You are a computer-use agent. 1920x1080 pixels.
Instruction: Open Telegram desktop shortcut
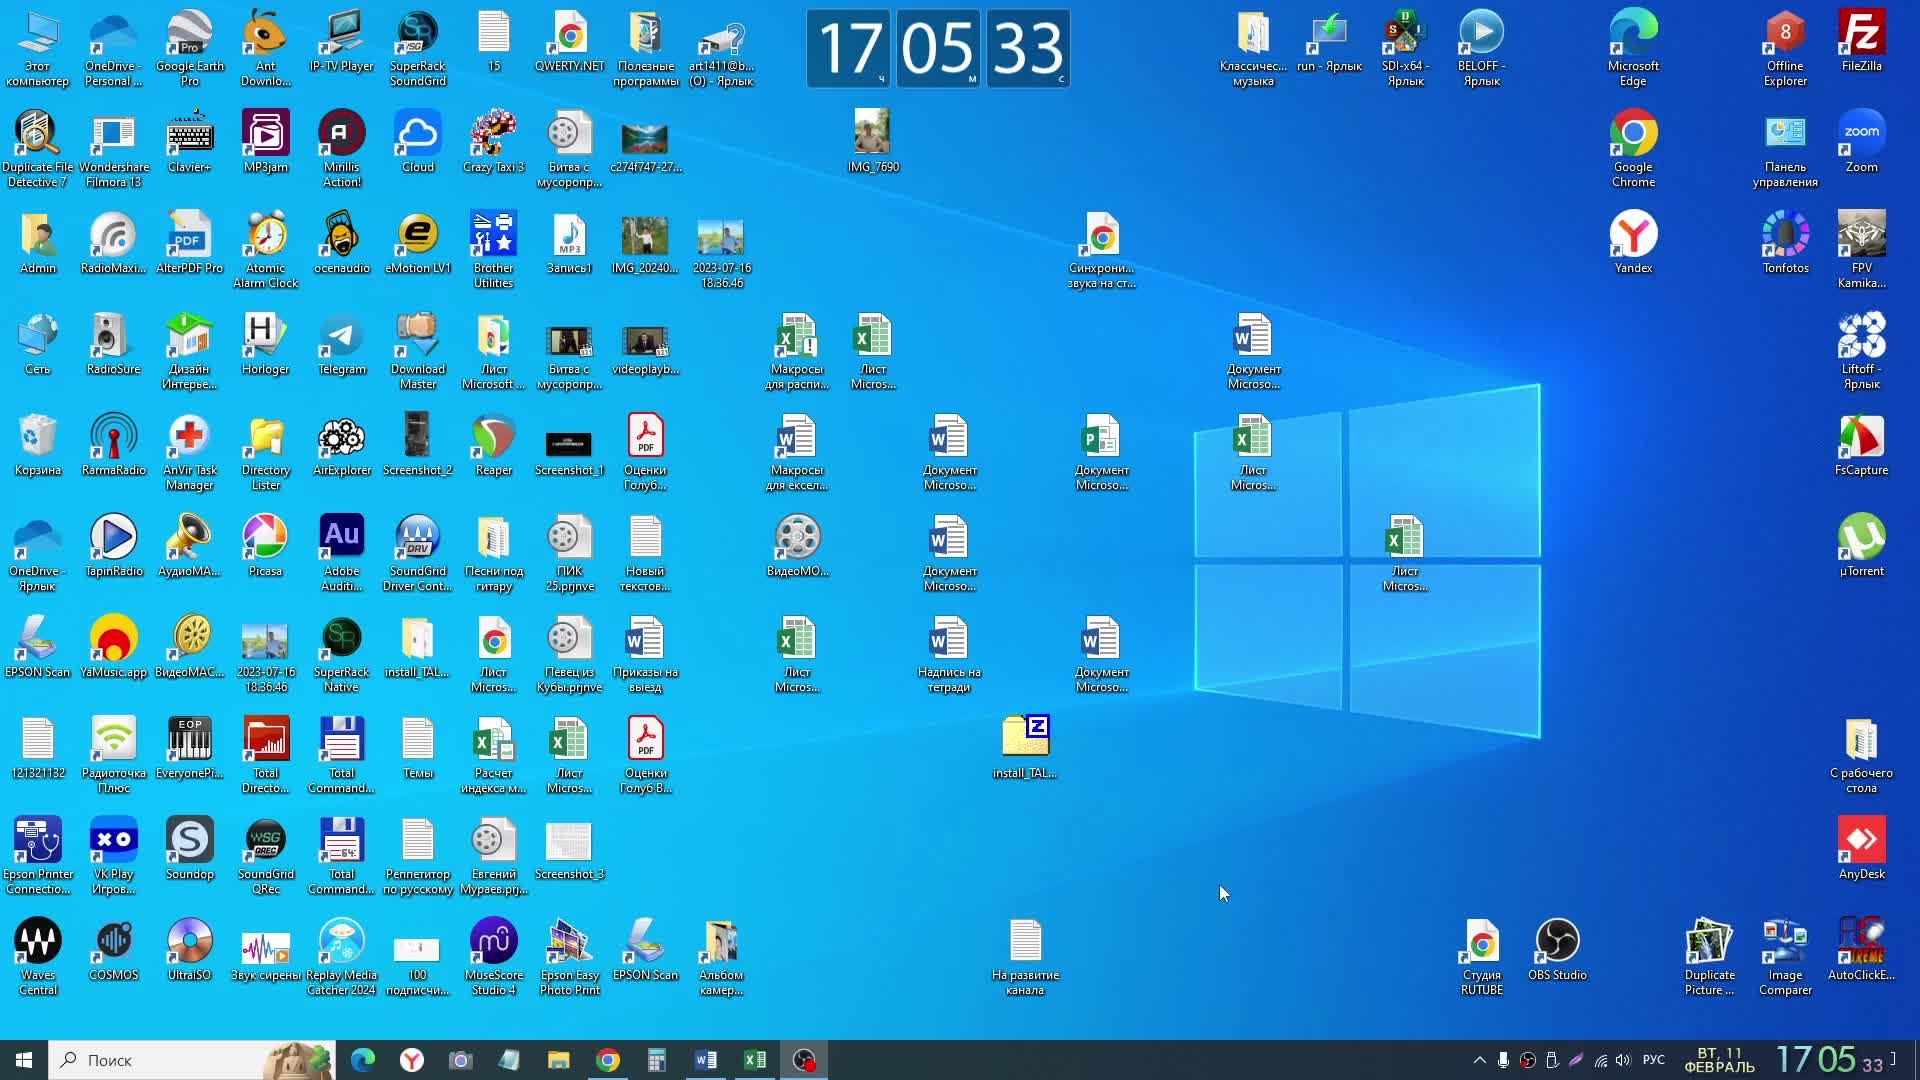341,344
